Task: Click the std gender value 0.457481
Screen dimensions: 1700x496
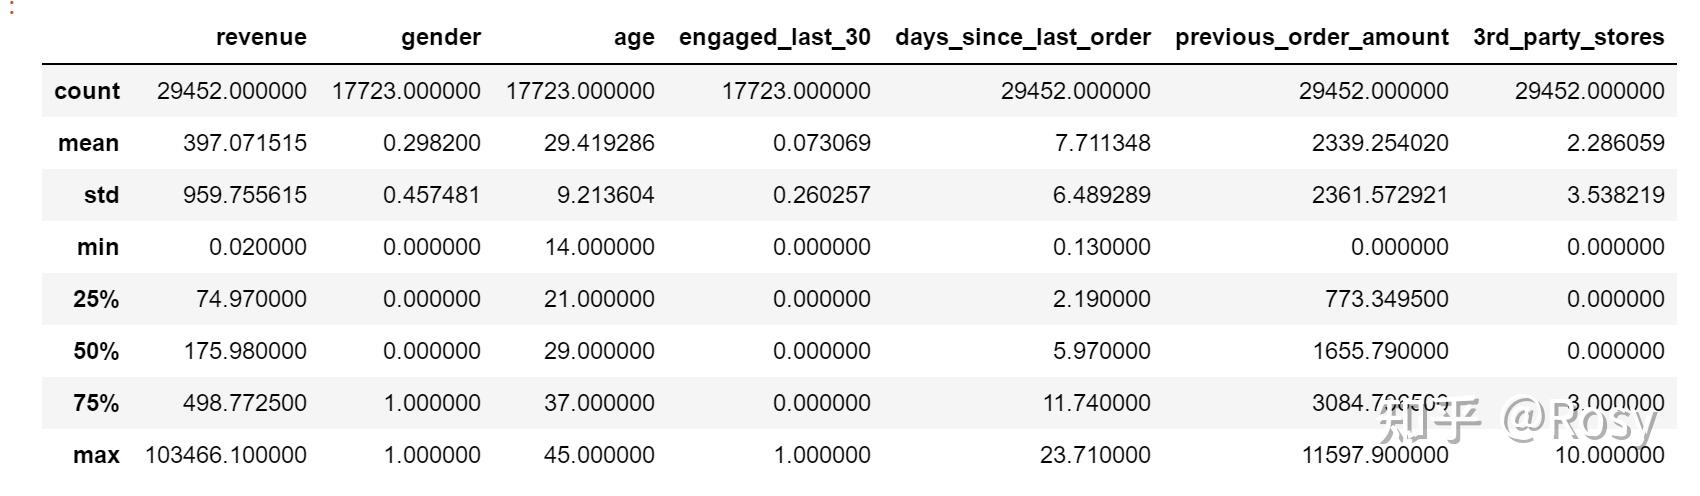Action: [431, 195]
